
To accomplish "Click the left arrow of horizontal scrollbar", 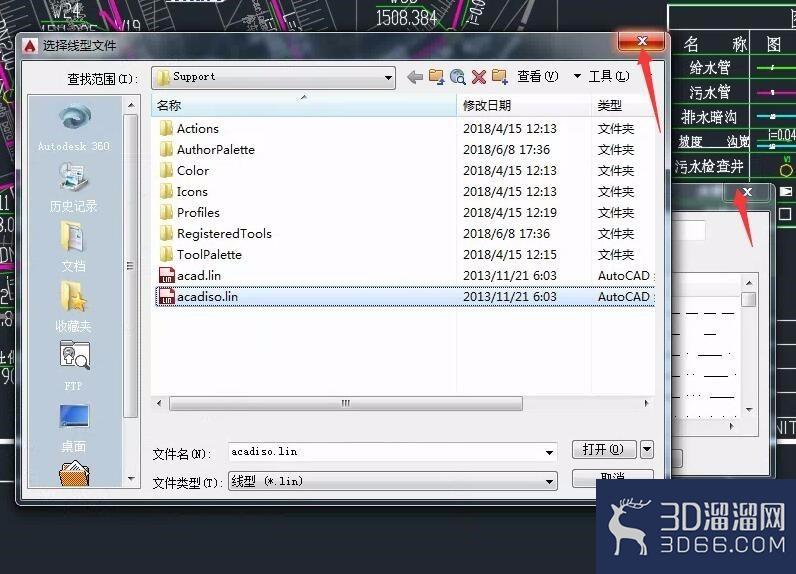I will (159, 403).
